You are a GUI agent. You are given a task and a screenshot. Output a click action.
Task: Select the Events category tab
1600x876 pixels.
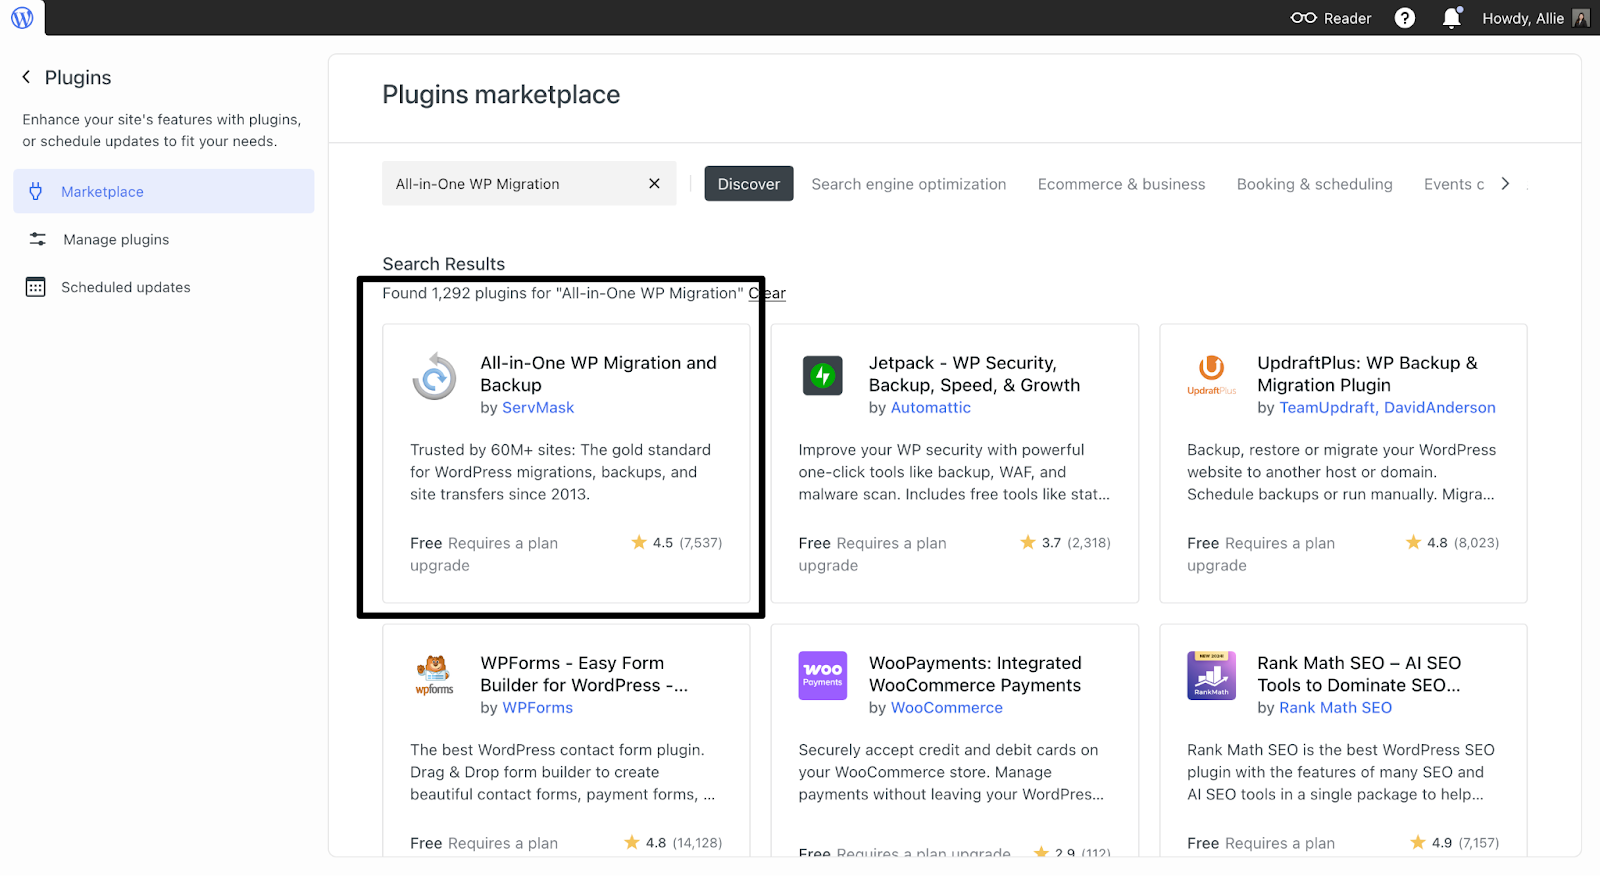point(1454,184)
